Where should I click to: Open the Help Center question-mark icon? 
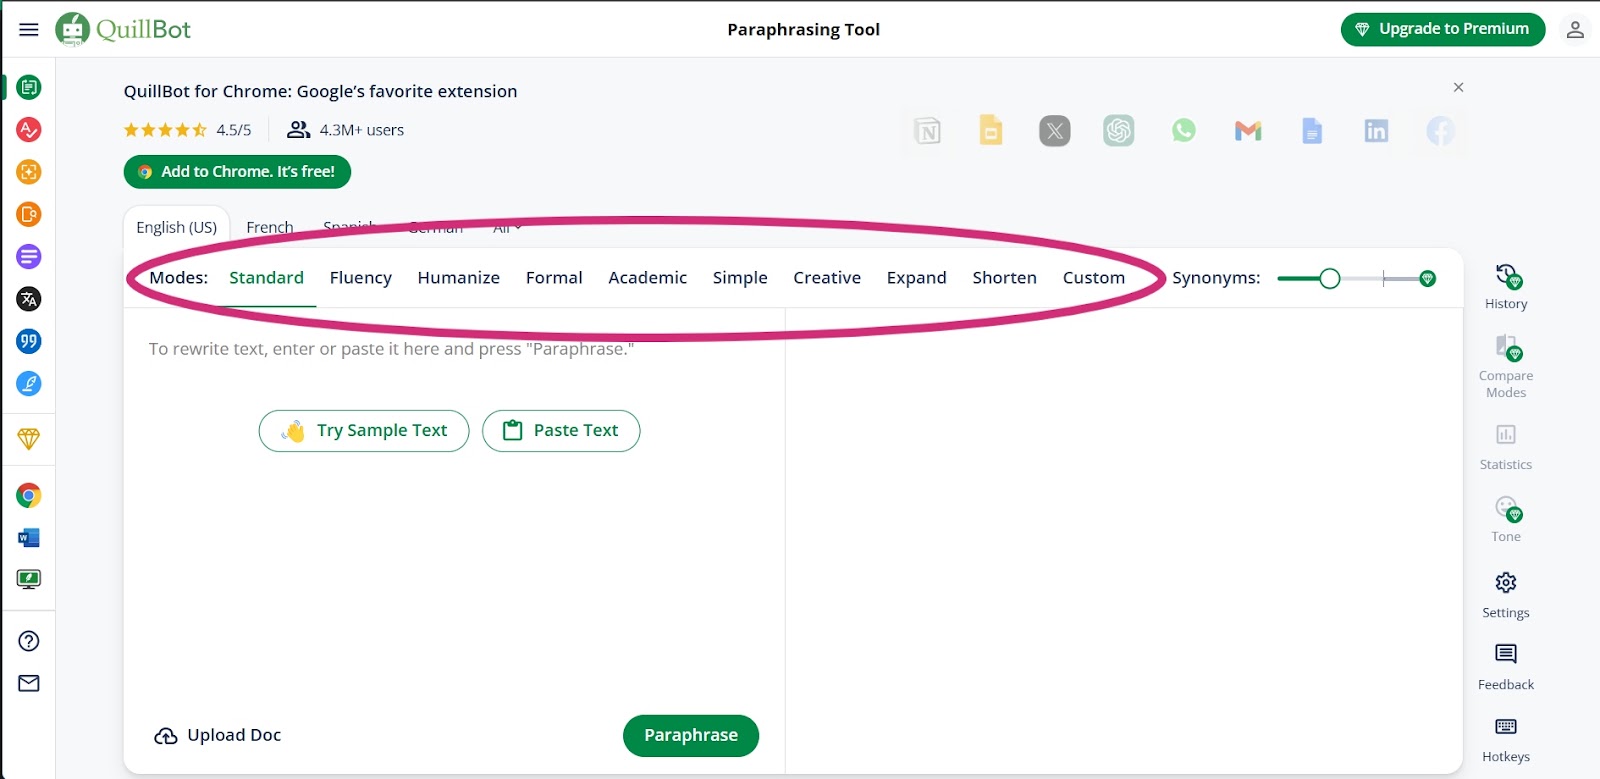[x=29, y=641]
